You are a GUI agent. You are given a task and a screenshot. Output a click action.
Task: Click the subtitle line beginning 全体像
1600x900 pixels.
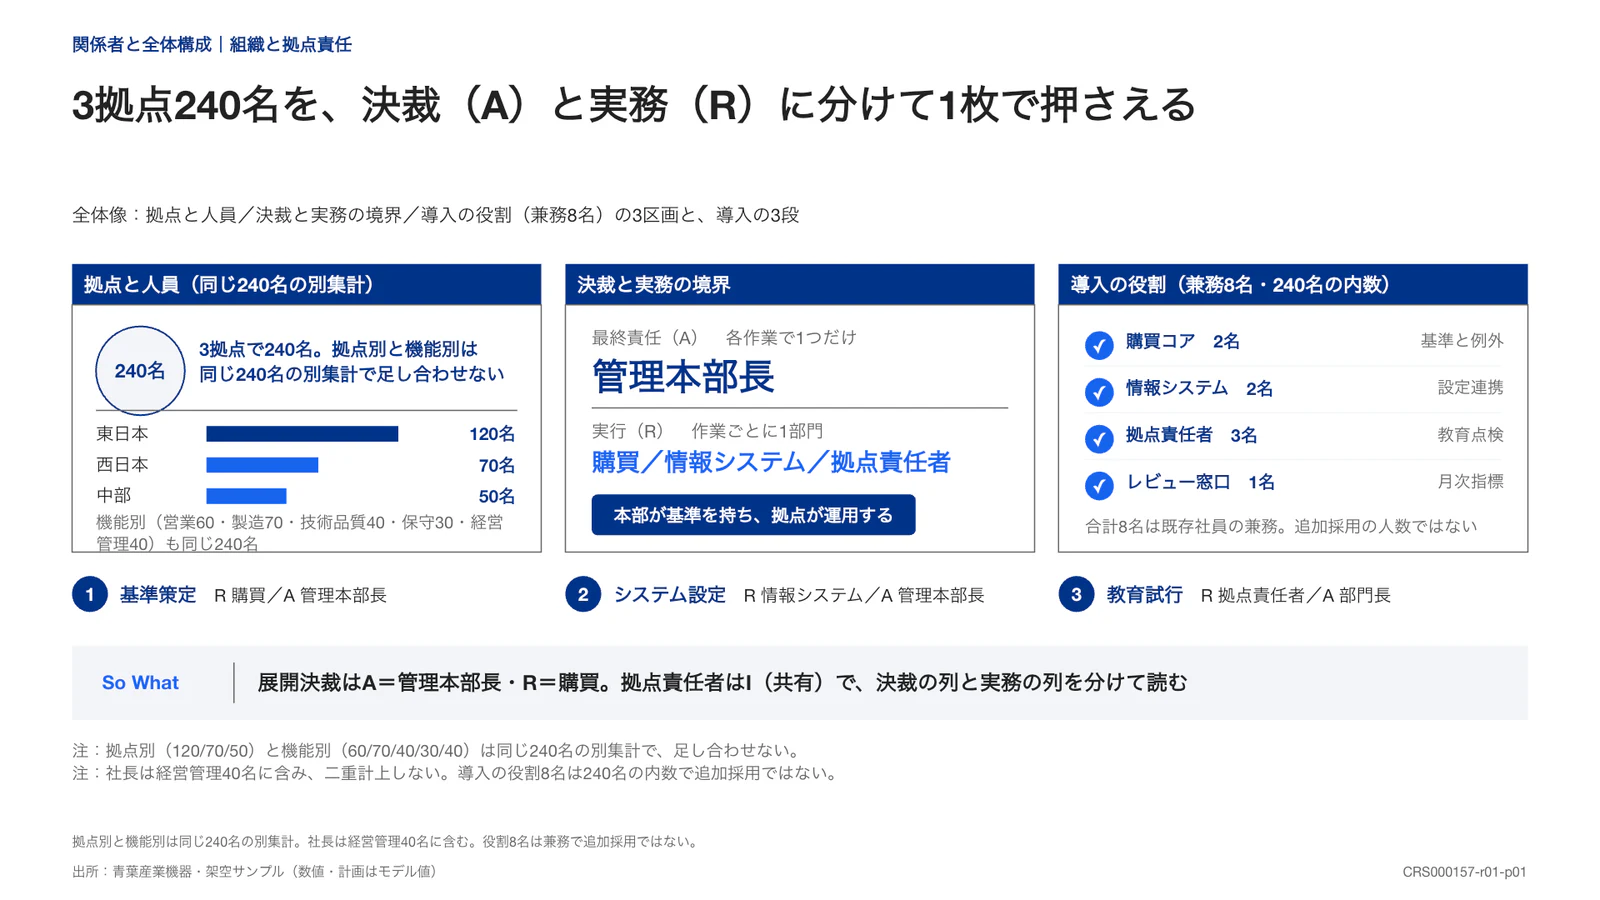436,215
